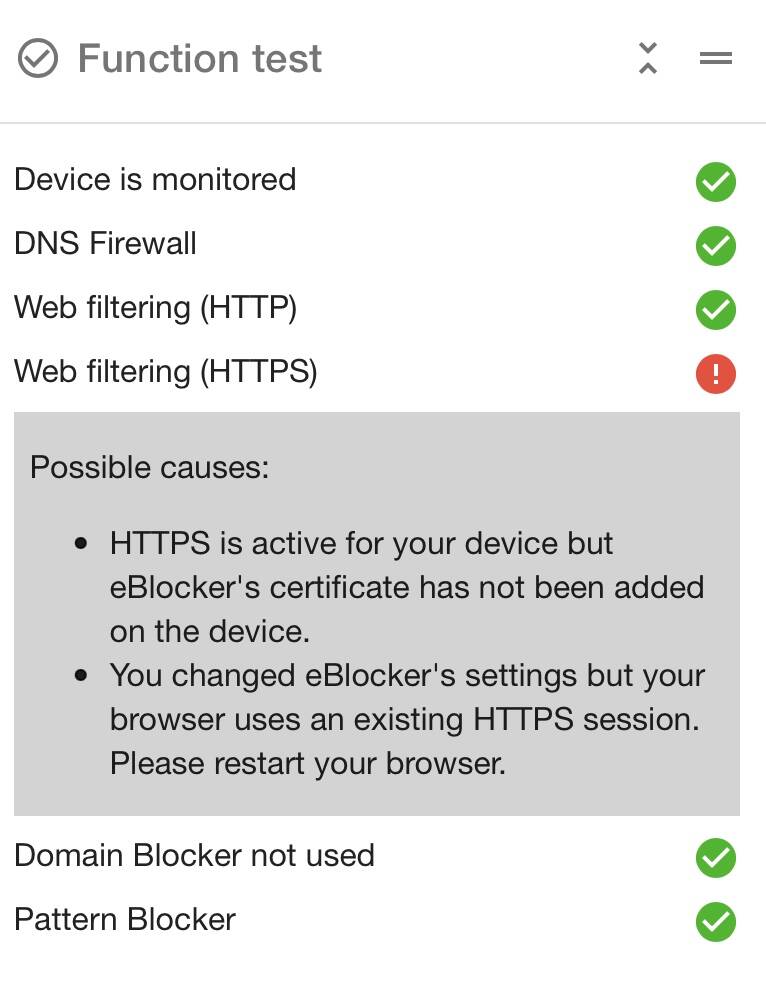Click the Web filtering (HTTP) label

[156, 308]
